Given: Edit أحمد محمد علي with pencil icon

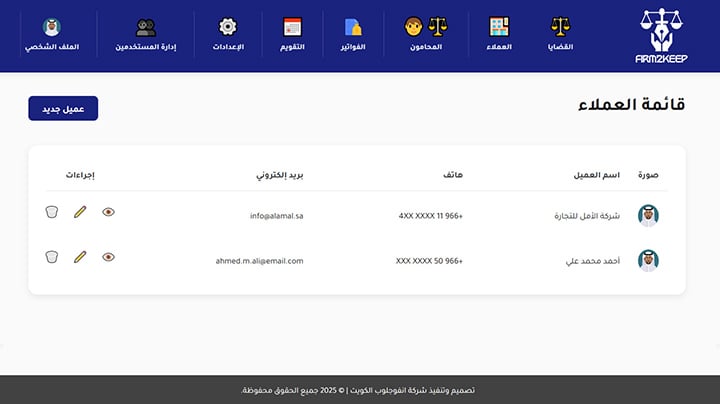Looking at the screenshot, I should 80,257.
